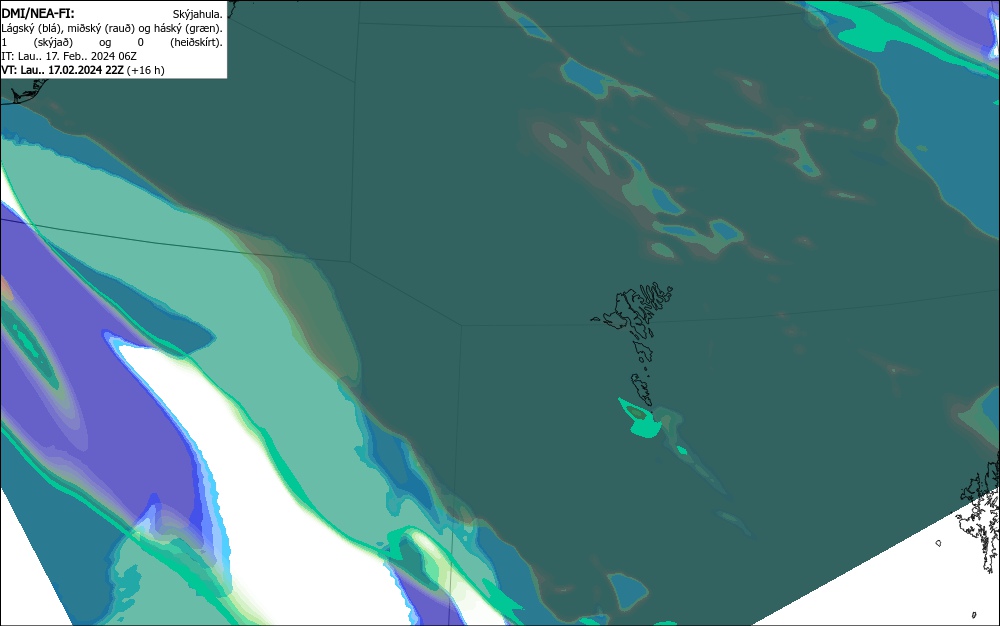Click the Skýjahula label in legend

pos(198,14)
